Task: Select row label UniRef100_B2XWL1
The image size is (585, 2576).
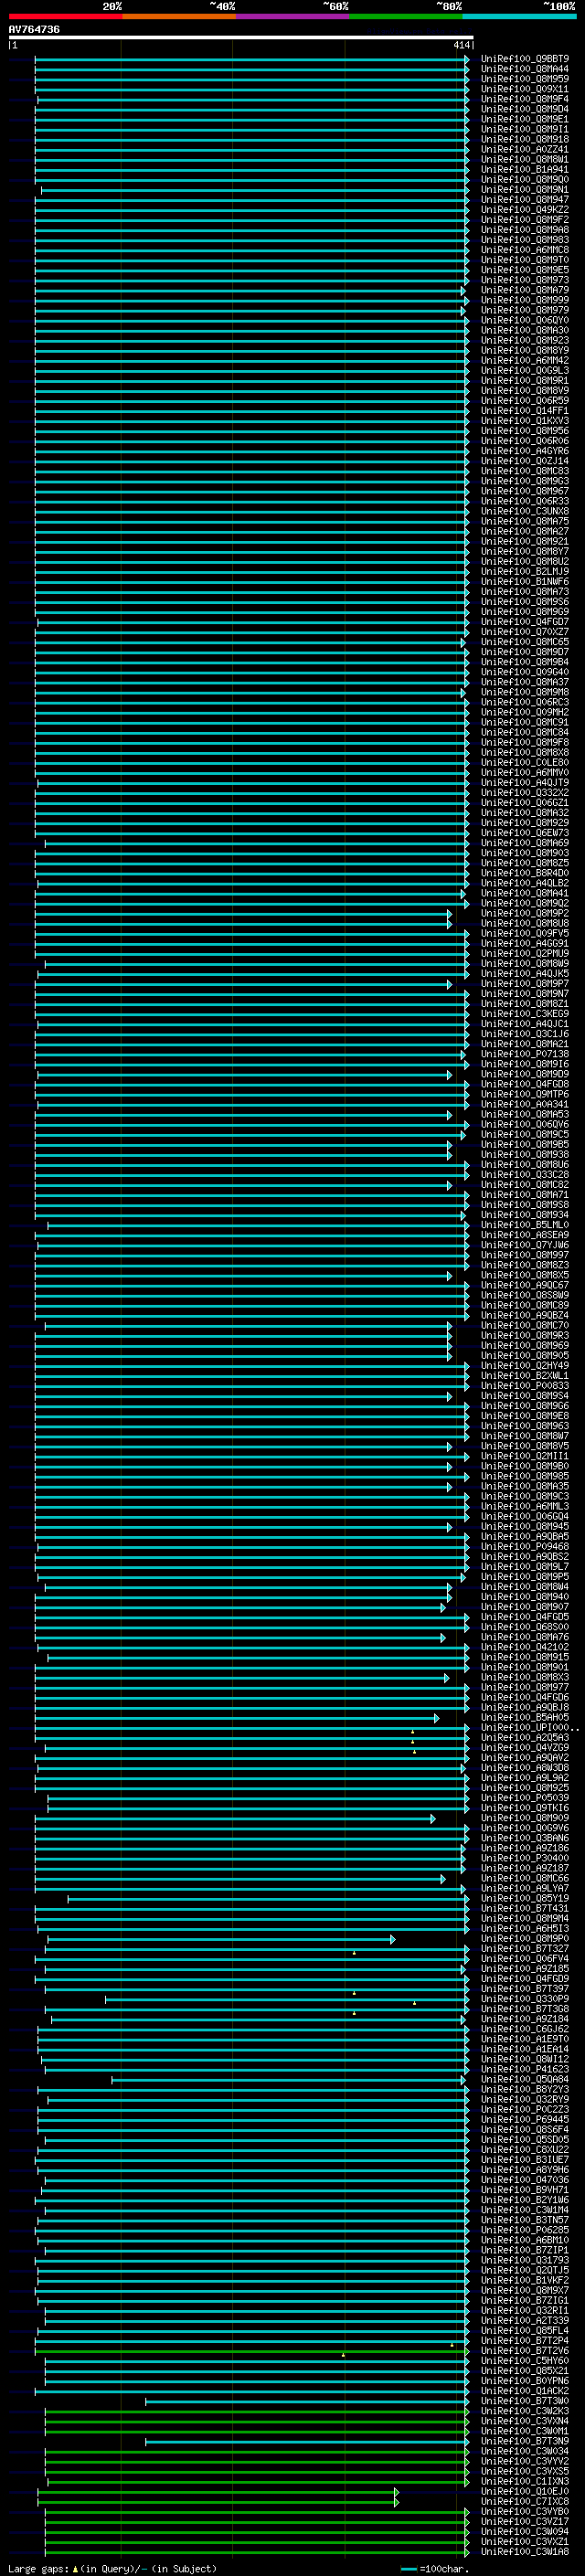Action: (525, 1375)
